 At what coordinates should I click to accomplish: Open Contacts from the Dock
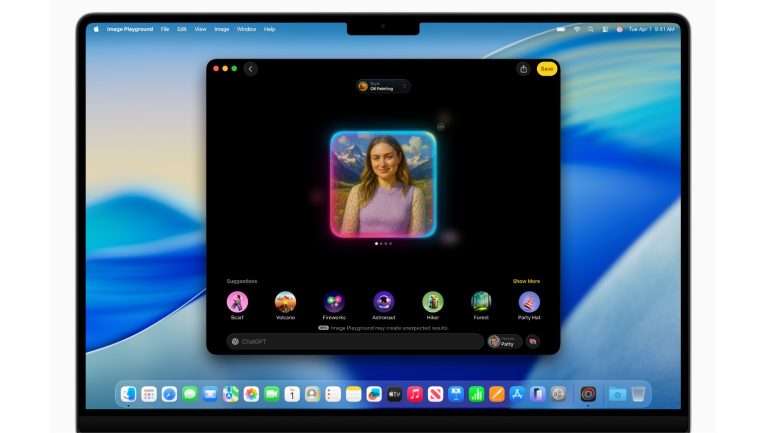coord(312,394)
